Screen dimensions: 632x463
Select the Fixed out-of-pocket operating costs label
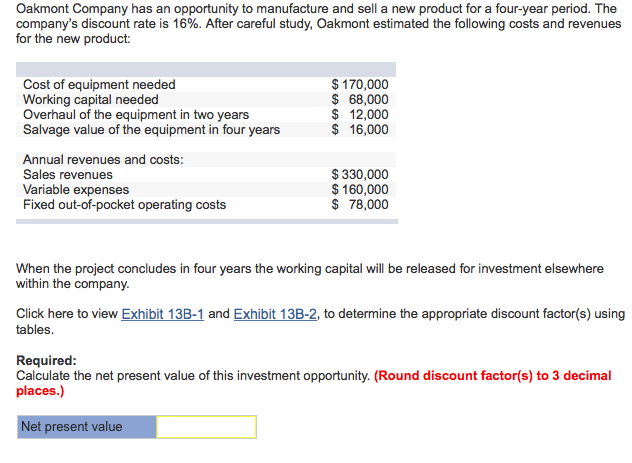125,205
